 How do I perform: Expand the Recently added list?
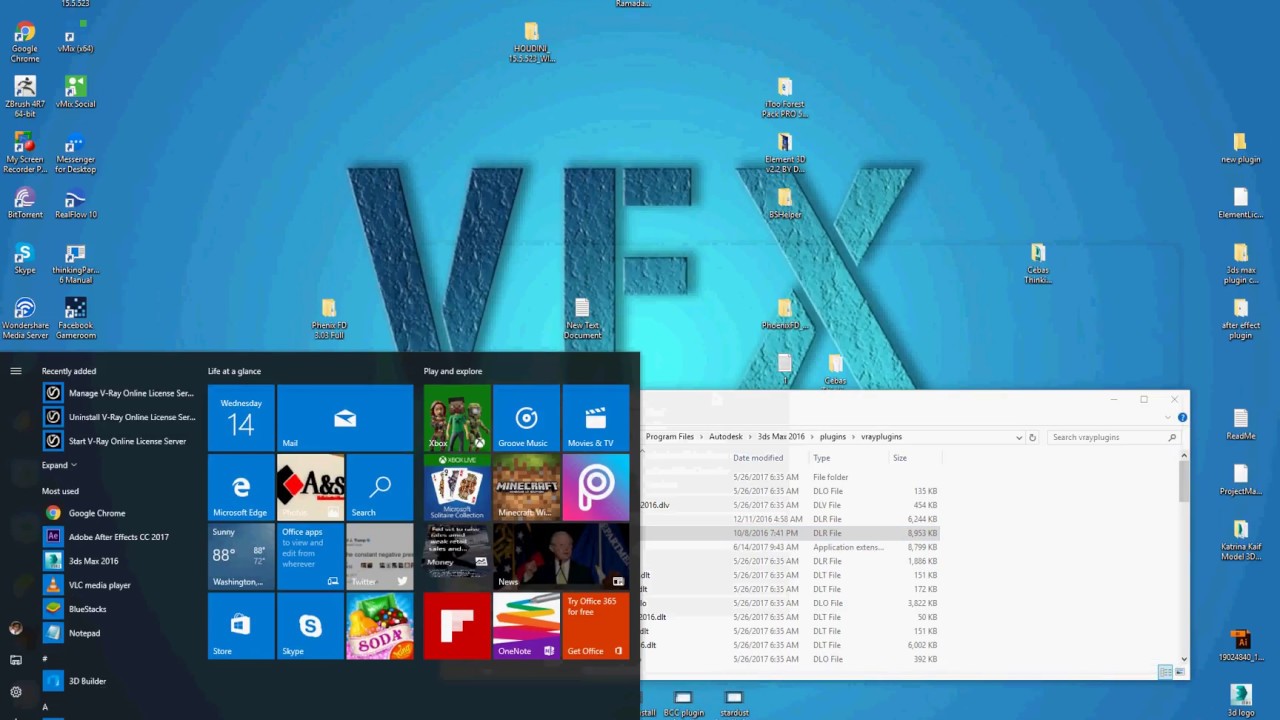(59, 465)
